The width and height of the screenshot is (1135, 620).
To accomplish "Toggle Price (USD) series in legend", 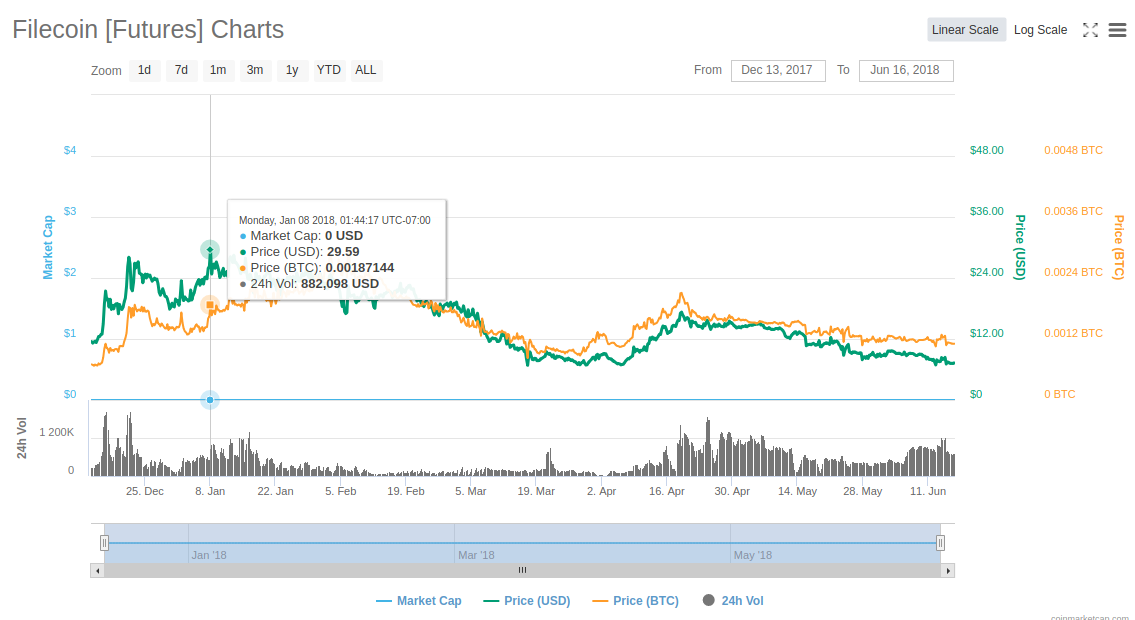I will 527,600.
